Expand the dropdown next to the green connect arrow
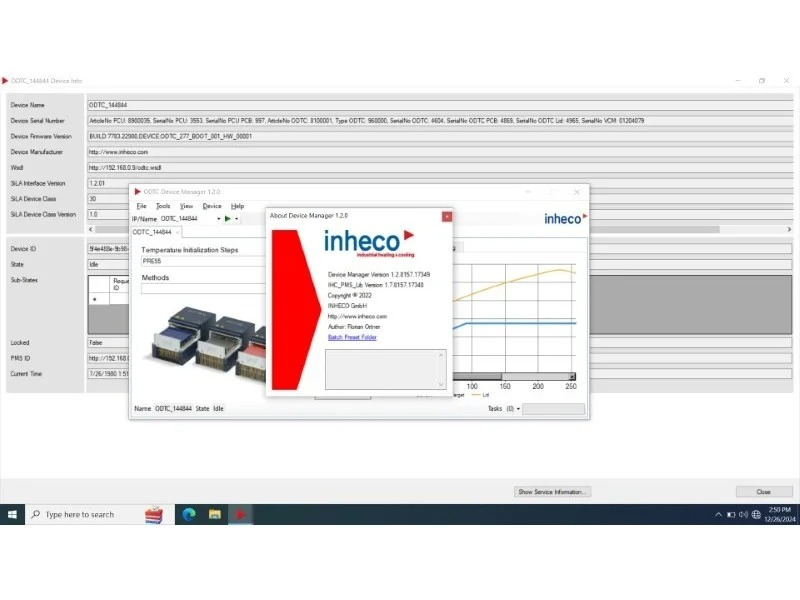This screenshot has width=800, height=600. point(236,219)
